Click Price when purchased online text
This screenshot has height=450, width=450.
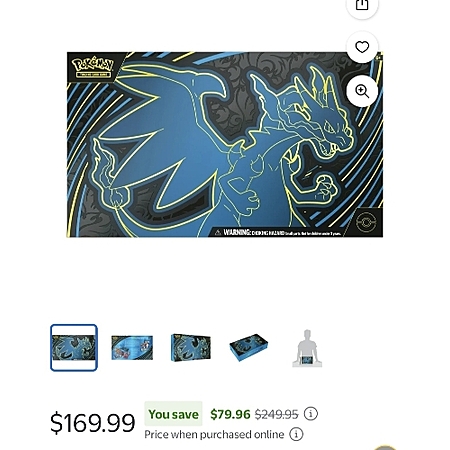pyautogui.click(x=214, y=435)
